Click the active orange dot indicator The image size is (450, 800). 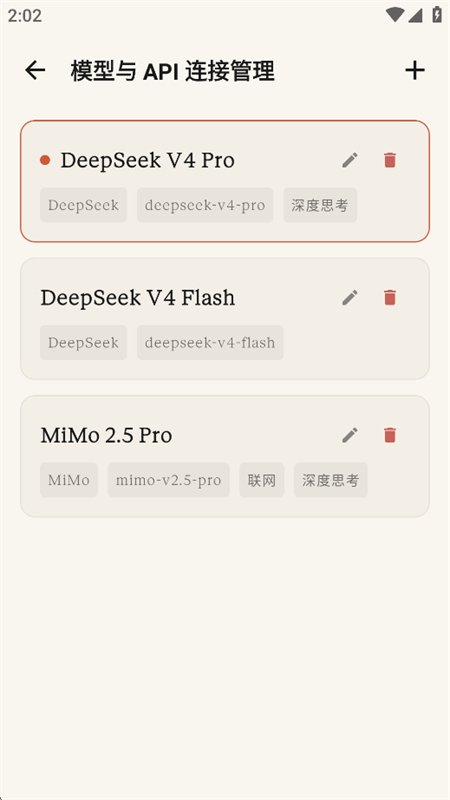point(45,160)
